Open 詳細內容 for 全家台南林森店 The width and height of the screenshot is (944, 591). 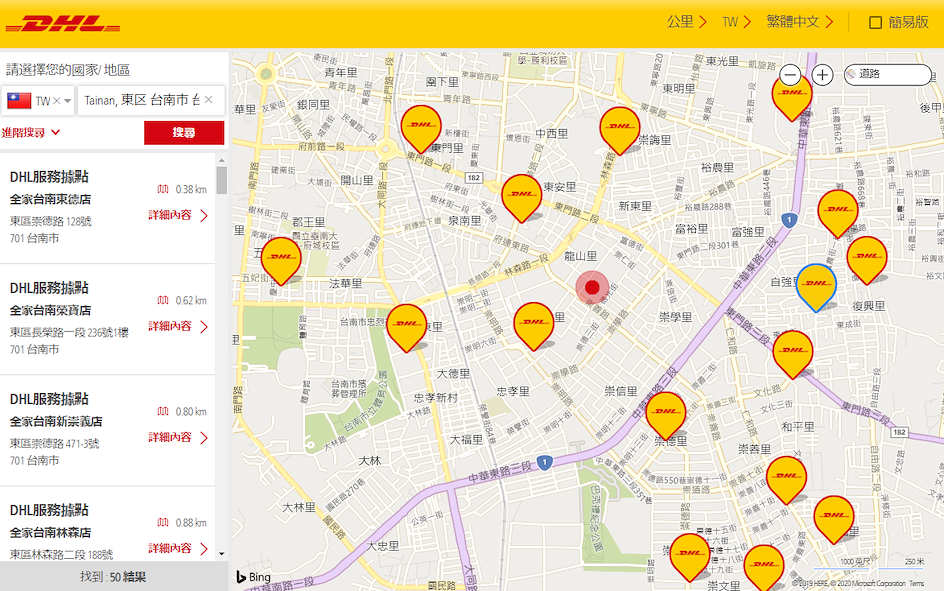(x=178, y=548)
